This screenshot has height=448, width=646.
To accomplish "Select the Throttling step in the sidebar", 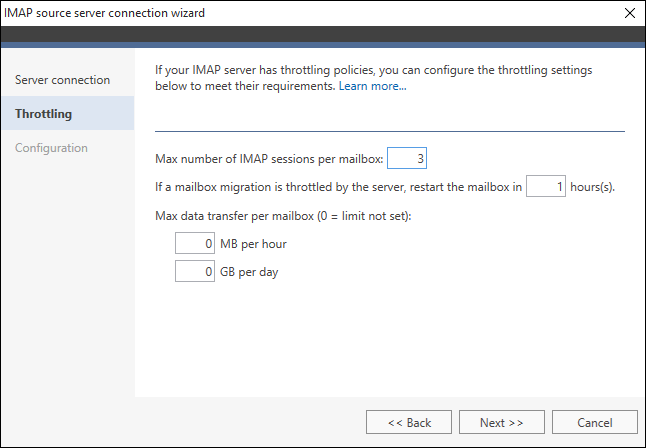I will tap(68, 113).
